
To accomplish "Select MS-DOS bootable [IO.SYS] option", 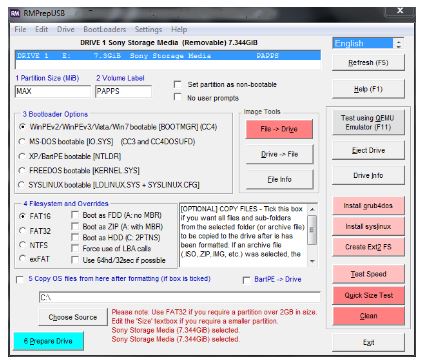I will [x=22, y=142].
